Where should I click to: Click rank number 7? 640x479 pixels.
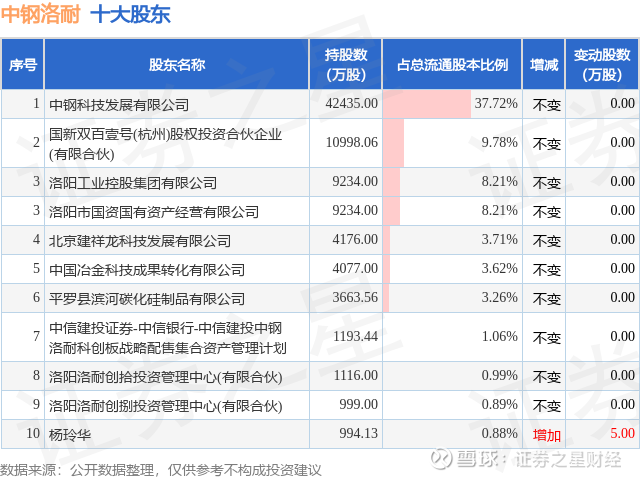click(36, 337)
